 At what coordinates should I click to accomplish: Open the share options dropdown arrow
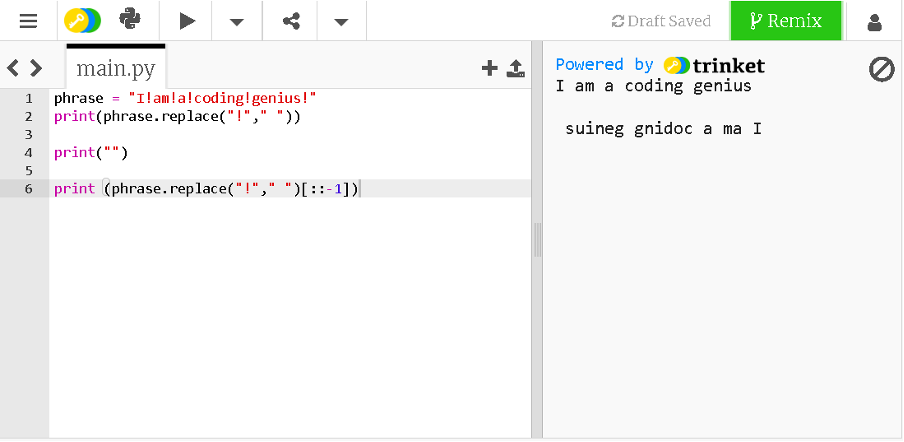pos(341,21)
